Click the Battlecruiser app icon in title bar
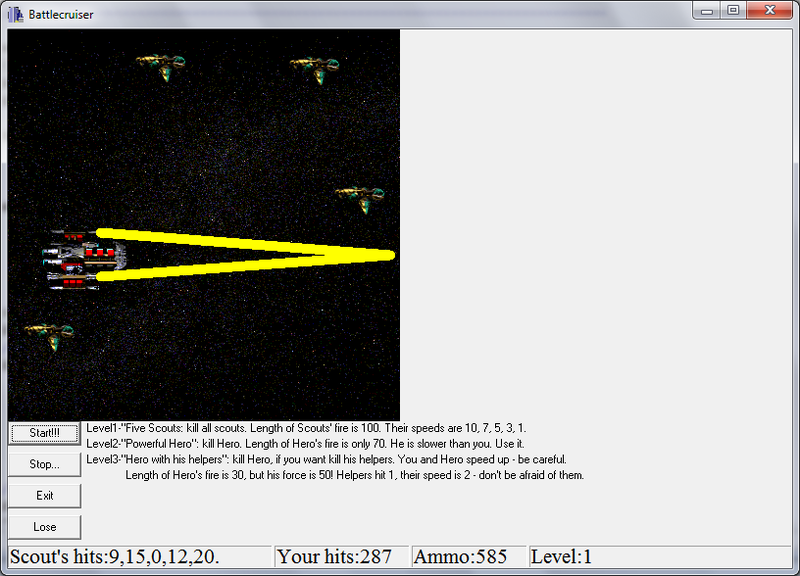The height and width of the screenshot is (576, 800). [16, 14]
